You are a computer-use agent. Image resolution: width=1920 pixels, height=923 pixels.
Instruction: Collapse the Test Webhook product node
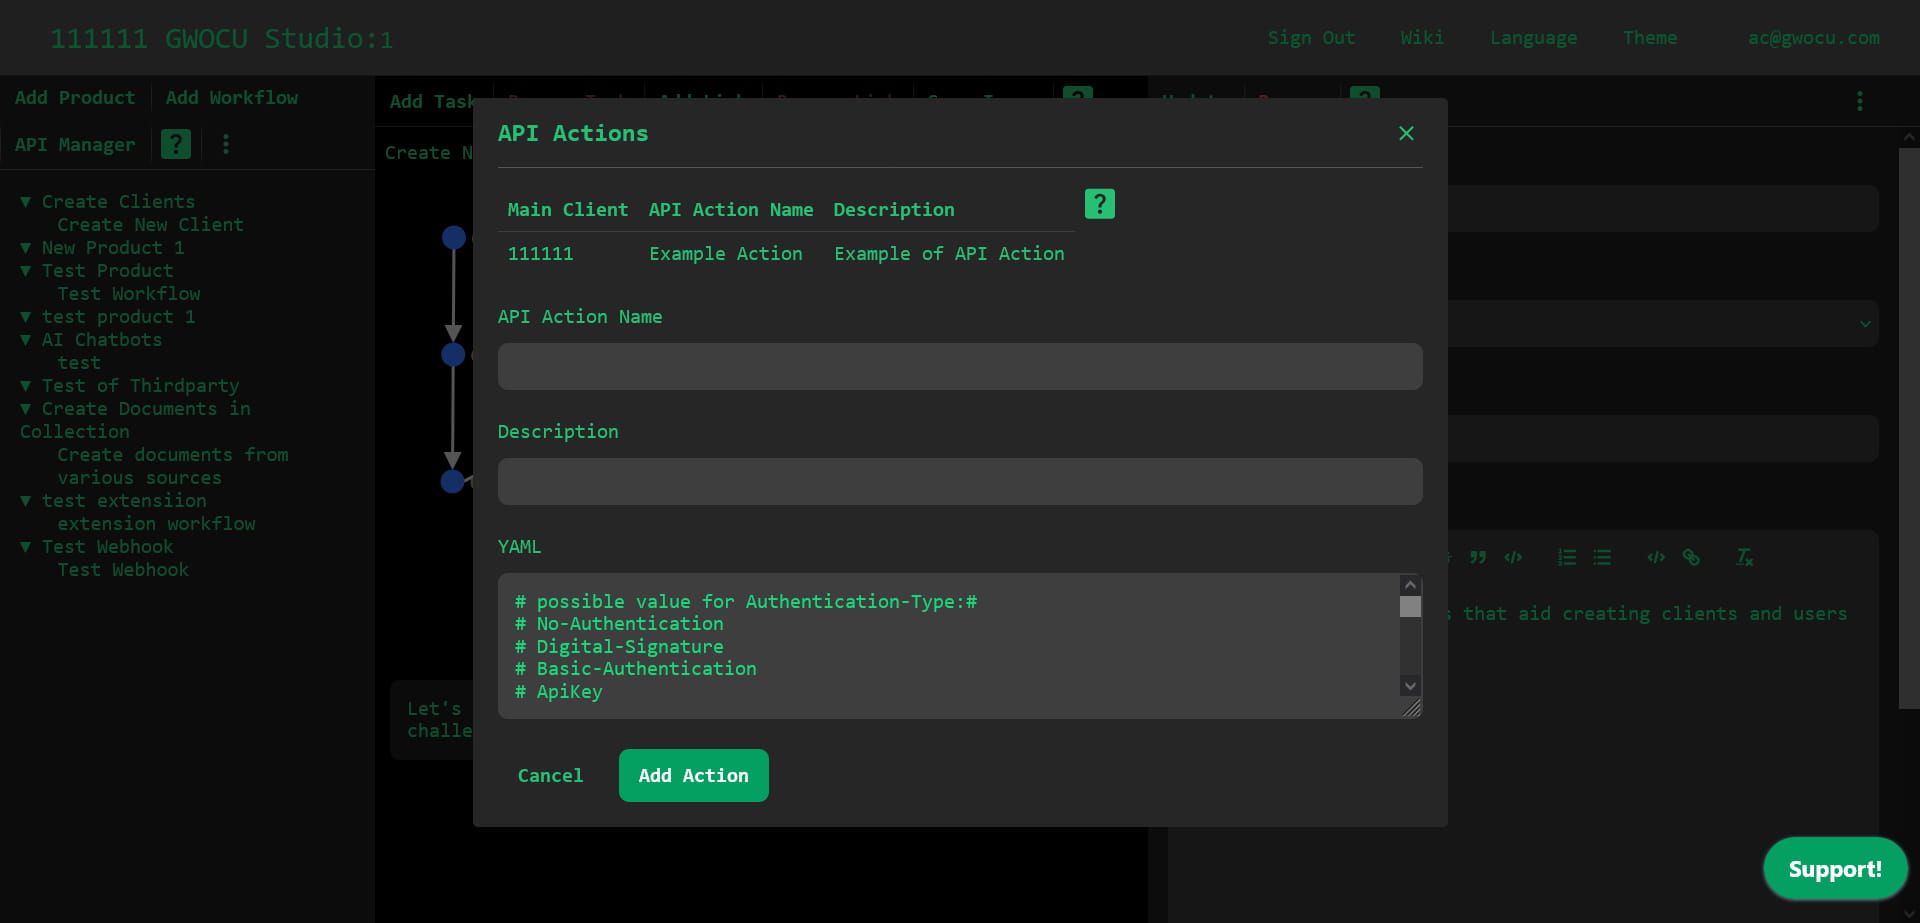[x=26, y=547]
